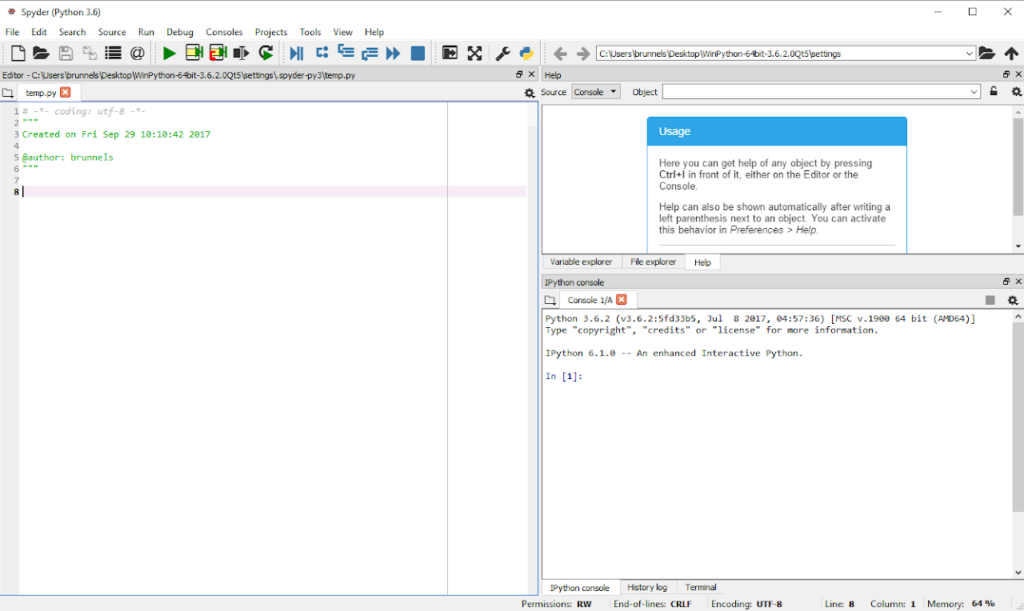Screen dimensions: 1024x611
Task: Open the file list management icon
Action: click(x=113, y=53)
